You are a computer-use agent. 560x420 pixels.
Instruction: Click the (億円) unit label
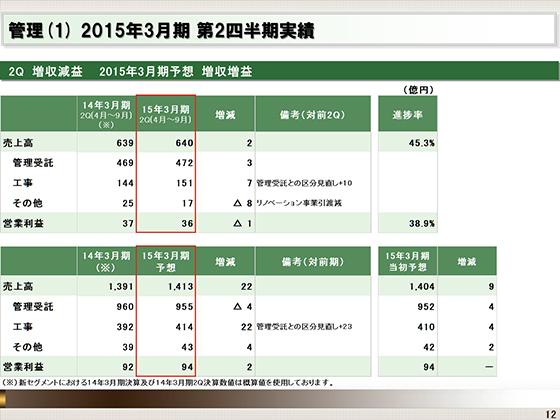(418, 90)
